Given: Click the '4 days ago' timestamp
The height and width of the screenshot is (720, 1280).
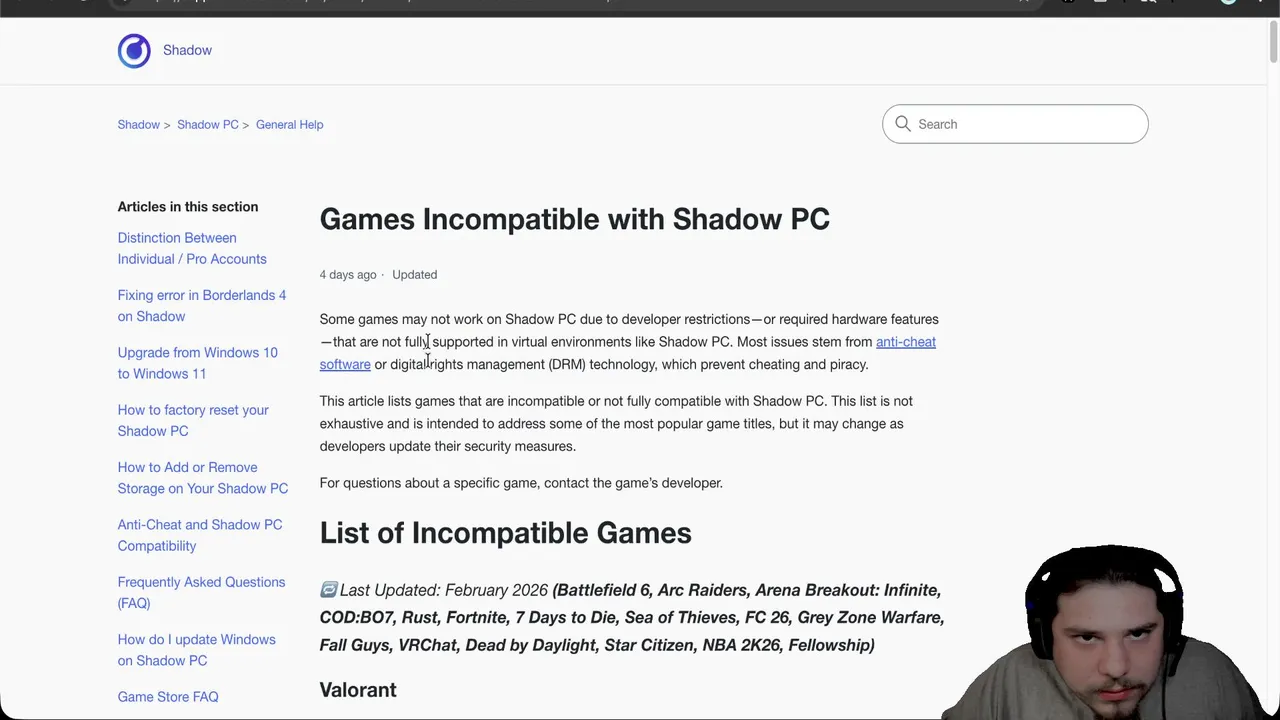Looking at the screenshot, I should pos(348,275).
